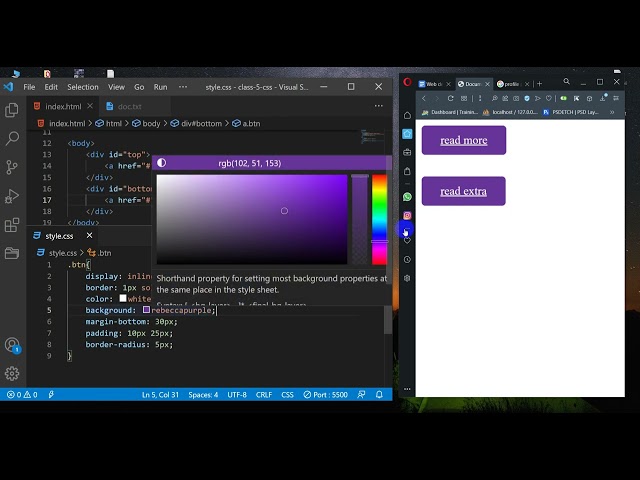Open the Accounts menu in VS Code
Screen dimensions: 640x480
pyautogui.click(x=12, y=345)
